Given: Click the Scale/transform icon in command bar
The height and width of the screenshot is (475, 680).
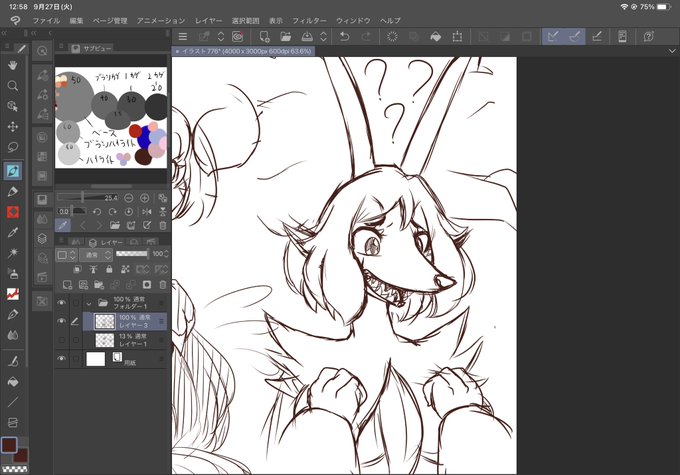Looking at the screenshot, I should (x=457, y=37).
